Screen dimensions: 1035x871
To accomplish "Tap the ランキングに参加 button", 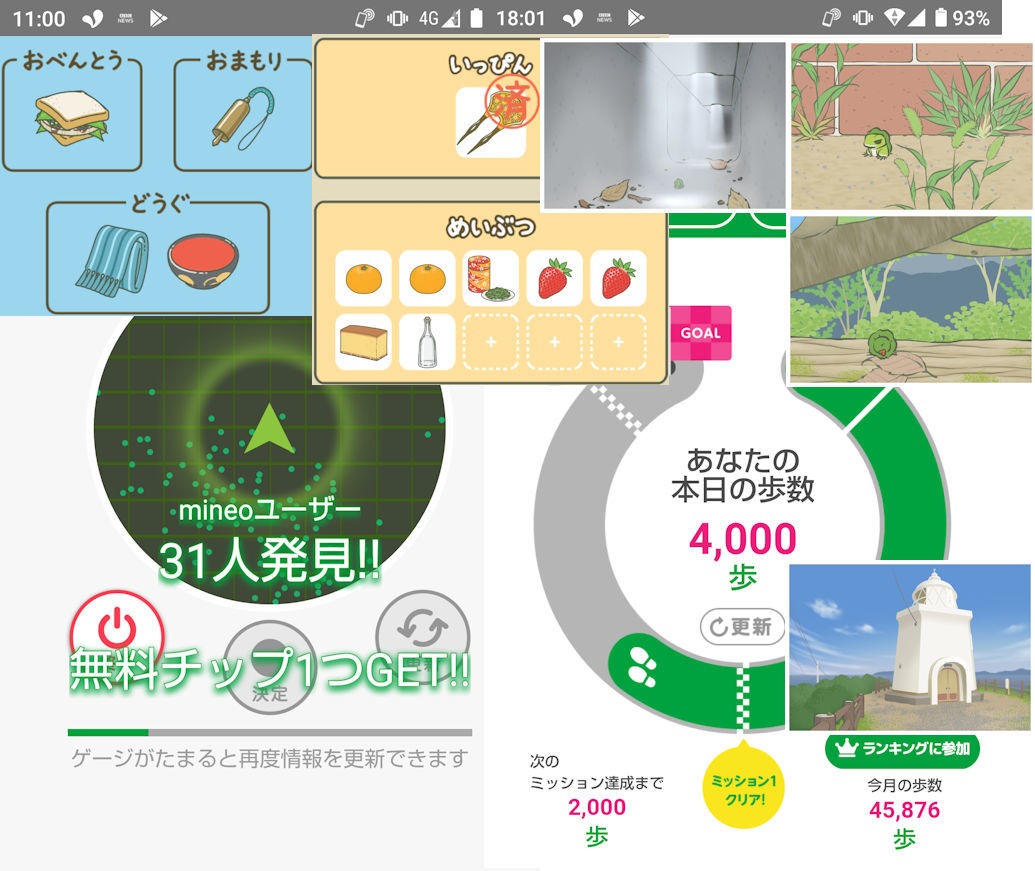I will (902, 749).
